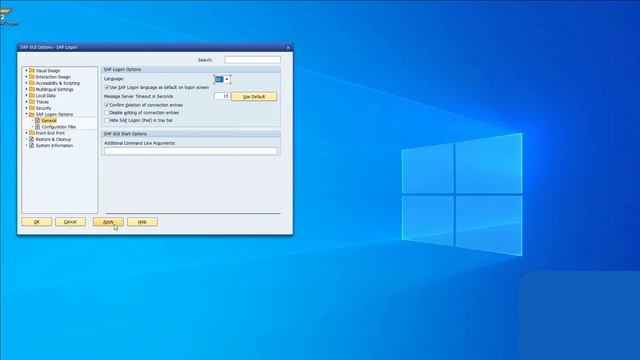Click the Interaction Design folder icon
640x360 pixels.
point(32,77)
